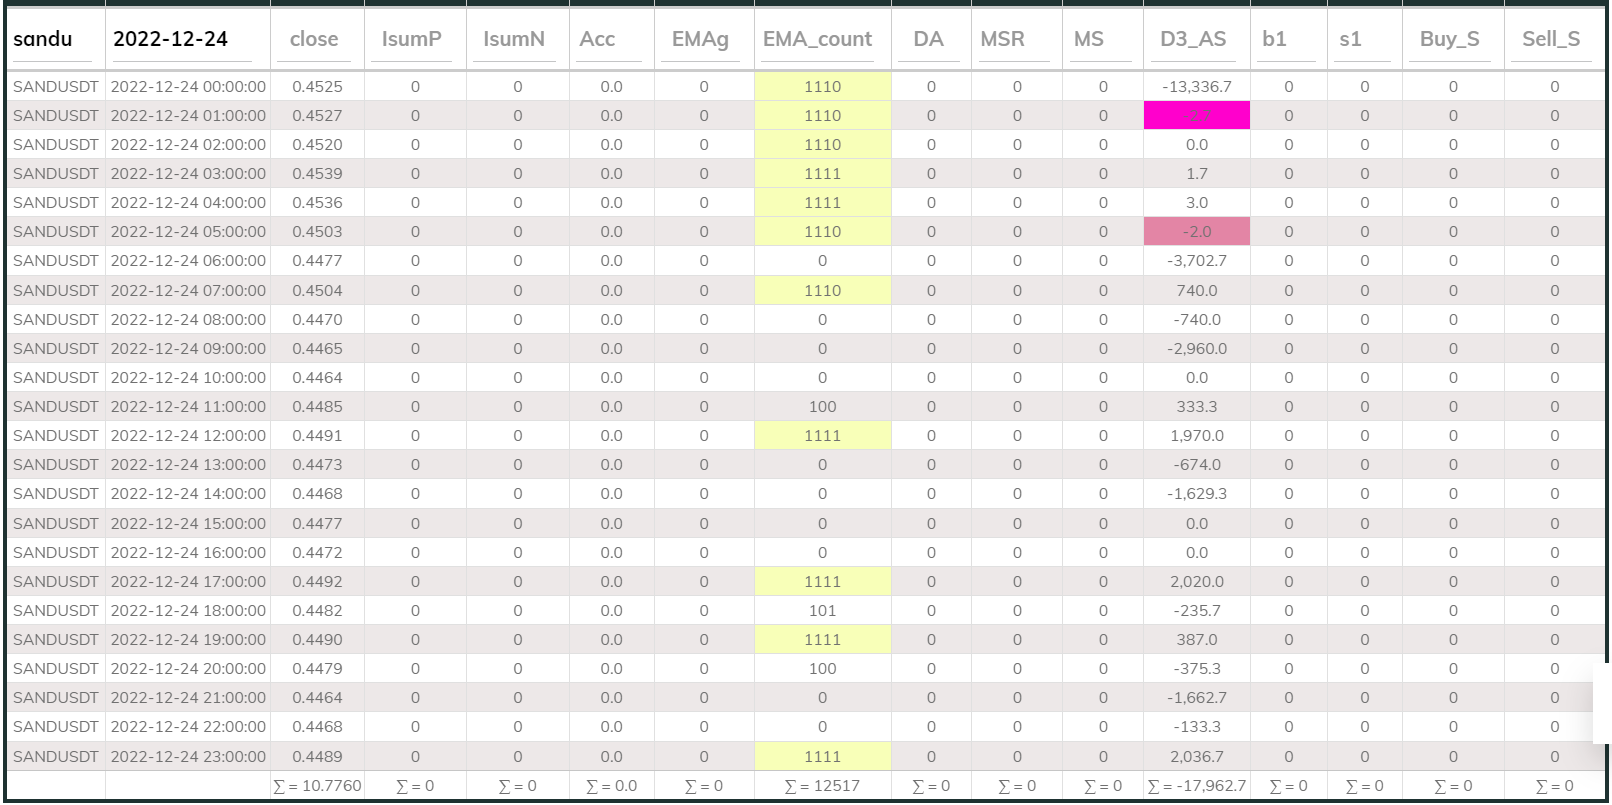Screen dimensions: 1612x805
Task: Click the Sell_S column filter field
Action: point(1553,39)
